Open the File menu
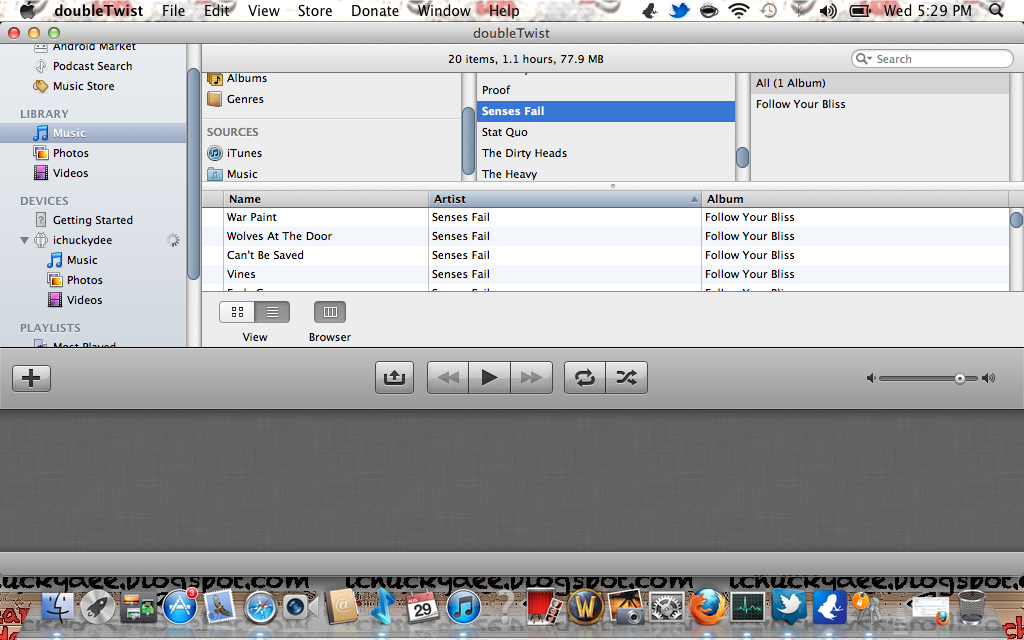Screen dimensions: 1024x640 point(173,10)
